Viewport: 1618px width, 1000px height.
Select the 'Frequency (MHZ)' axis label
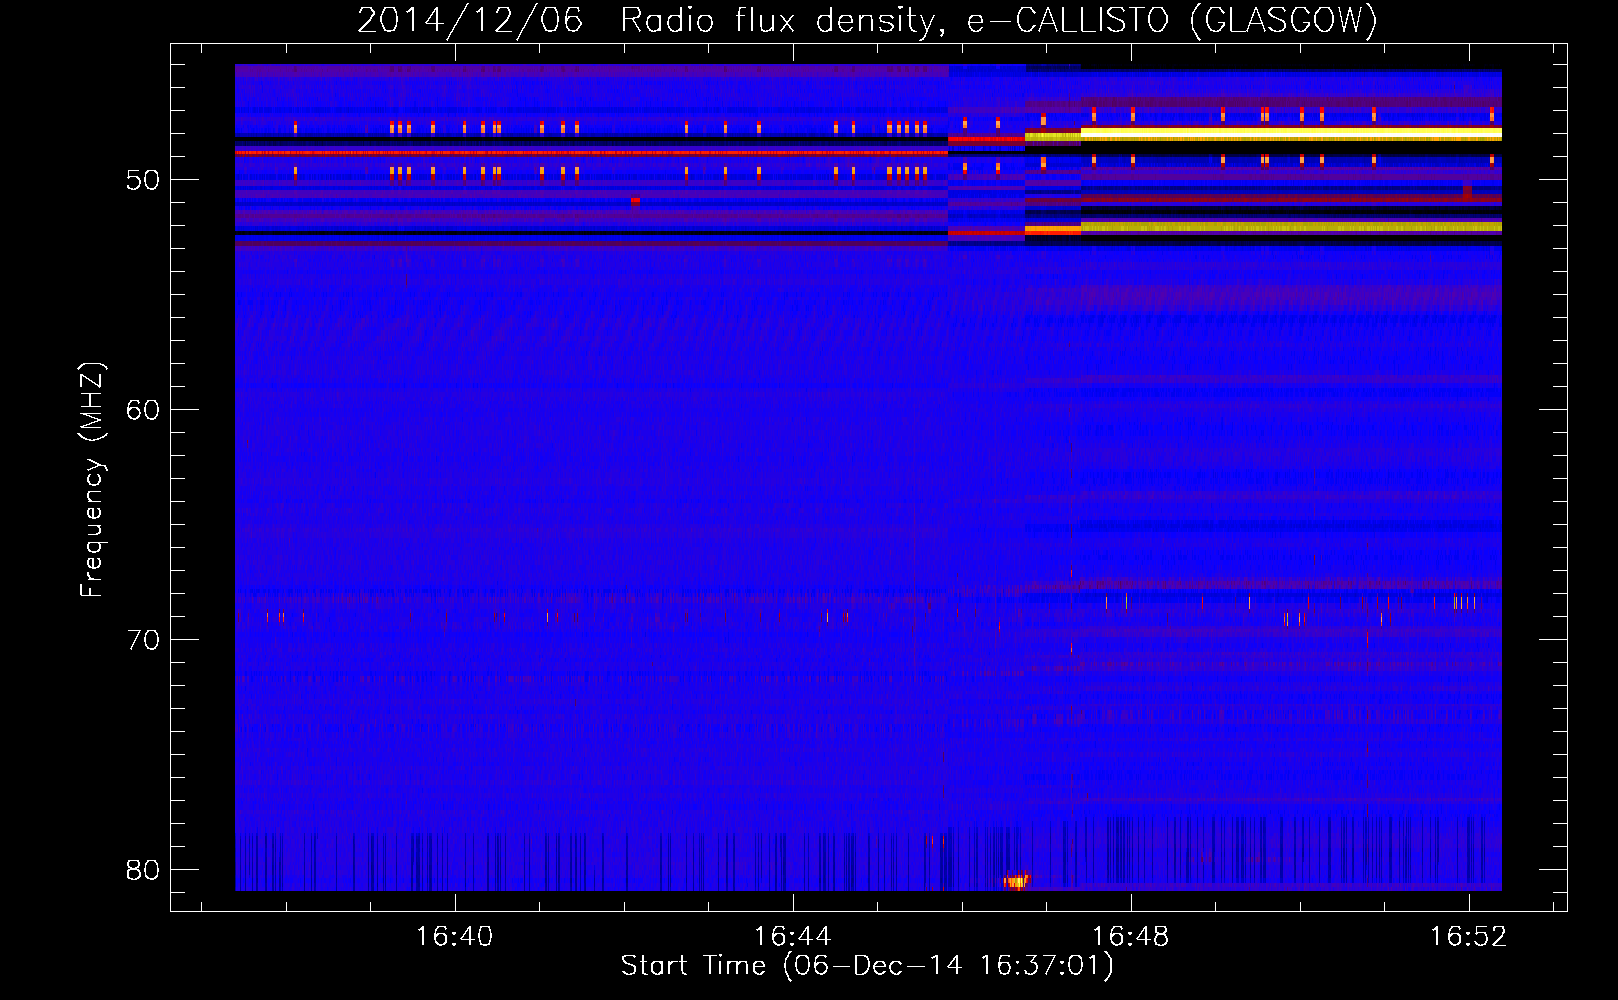click(92, 480)
